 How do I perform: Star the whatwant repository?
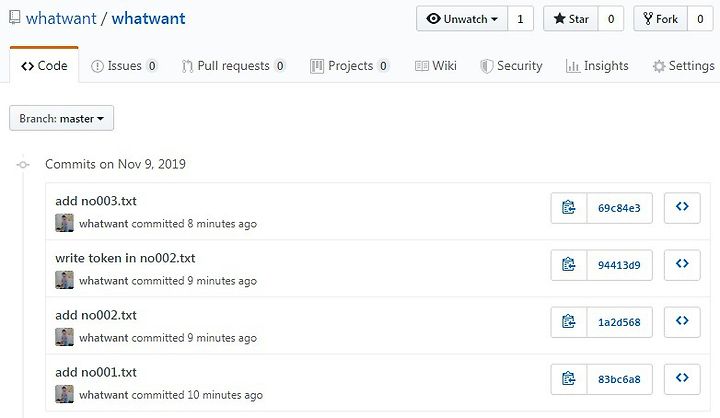click(x=571, y=19)
